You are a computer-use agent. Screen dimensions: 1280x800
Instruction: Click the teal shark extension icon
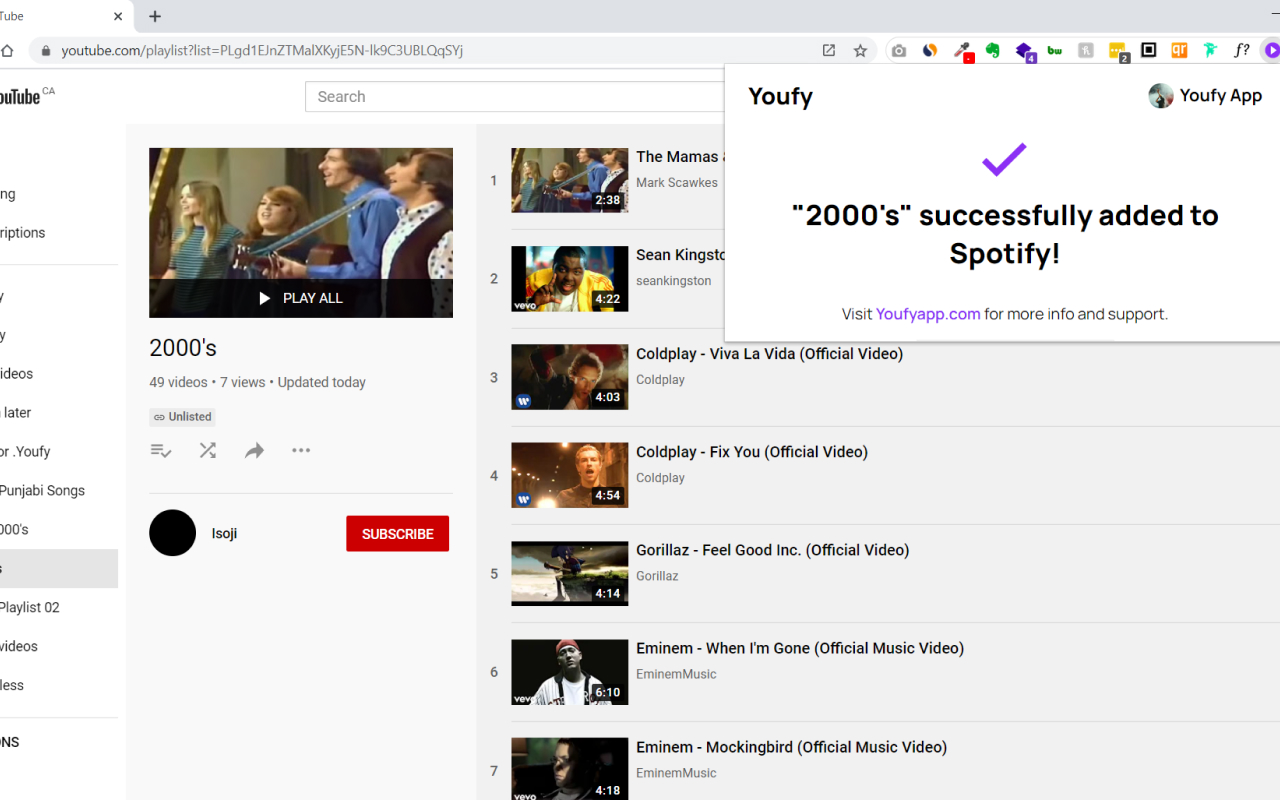tap(1211, 50)
